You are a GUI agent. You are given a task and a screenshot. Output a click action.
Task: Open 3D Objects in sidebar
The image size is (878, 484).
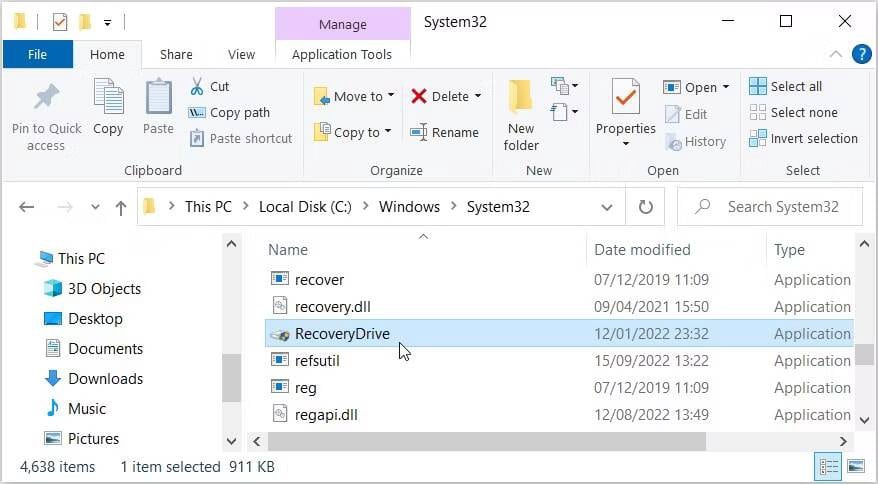104,288
